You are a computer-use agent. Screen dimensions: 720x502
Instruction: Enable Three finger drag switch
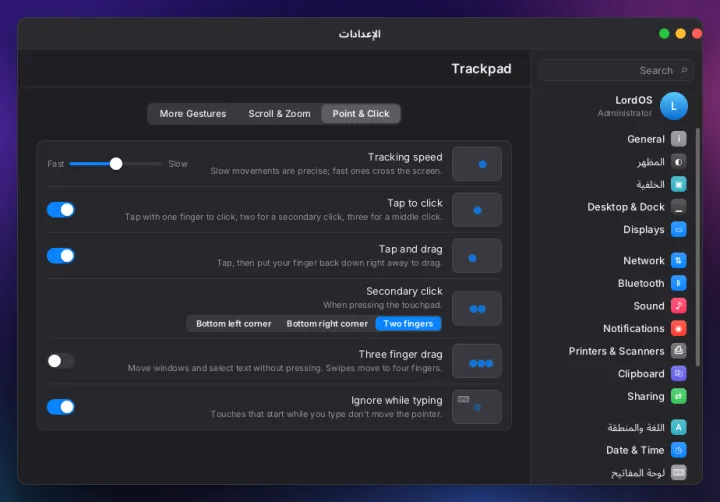click(x=61, y=361)
